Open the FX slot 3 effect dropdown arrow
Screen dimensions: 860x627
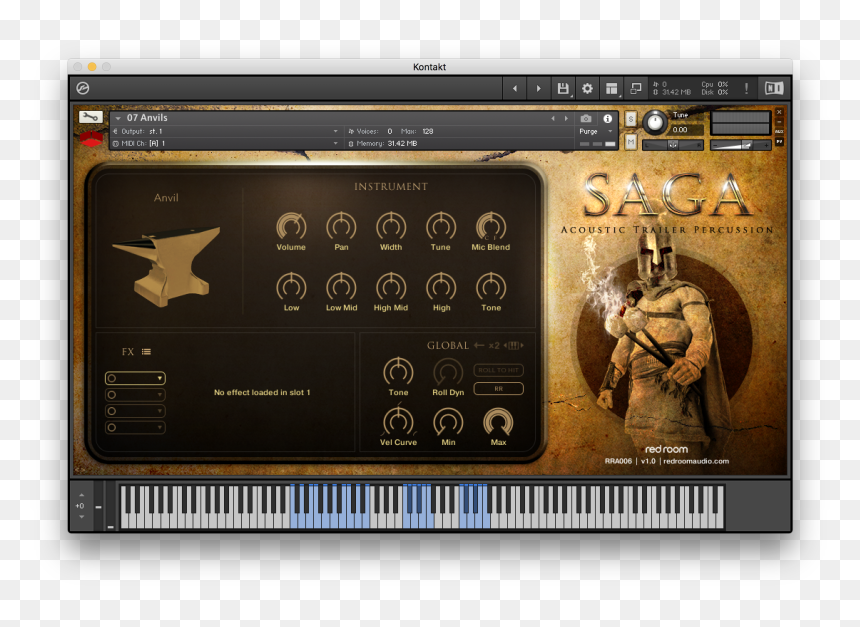pos(160,411)
